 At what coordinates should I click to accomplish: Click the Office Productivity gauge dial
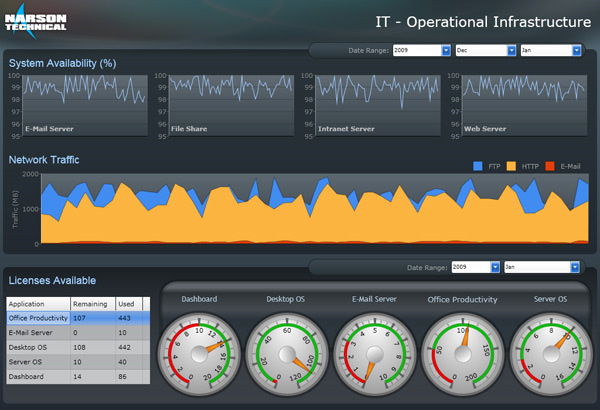pos(461,352)
